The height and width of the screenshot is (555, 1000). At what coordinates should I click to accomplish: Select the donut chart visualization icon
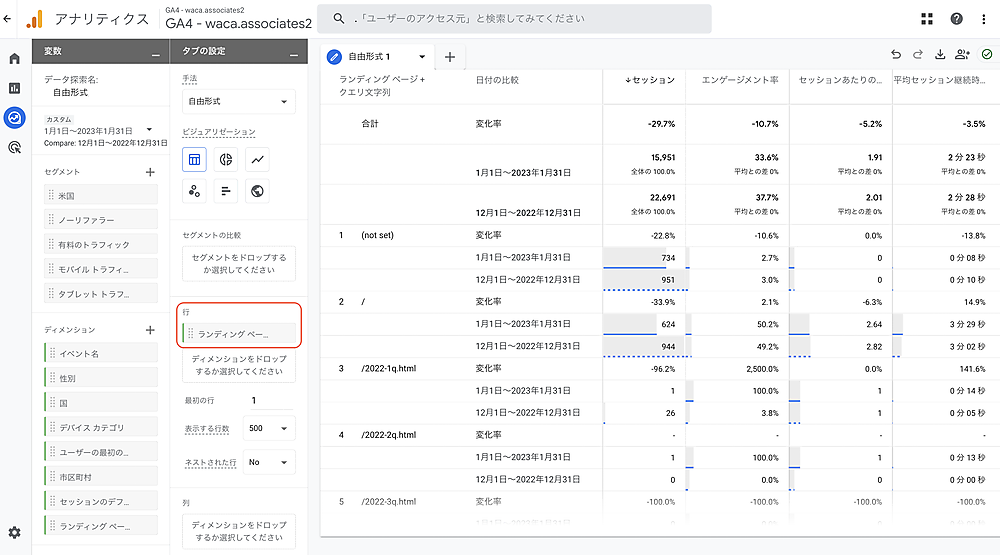226,159
